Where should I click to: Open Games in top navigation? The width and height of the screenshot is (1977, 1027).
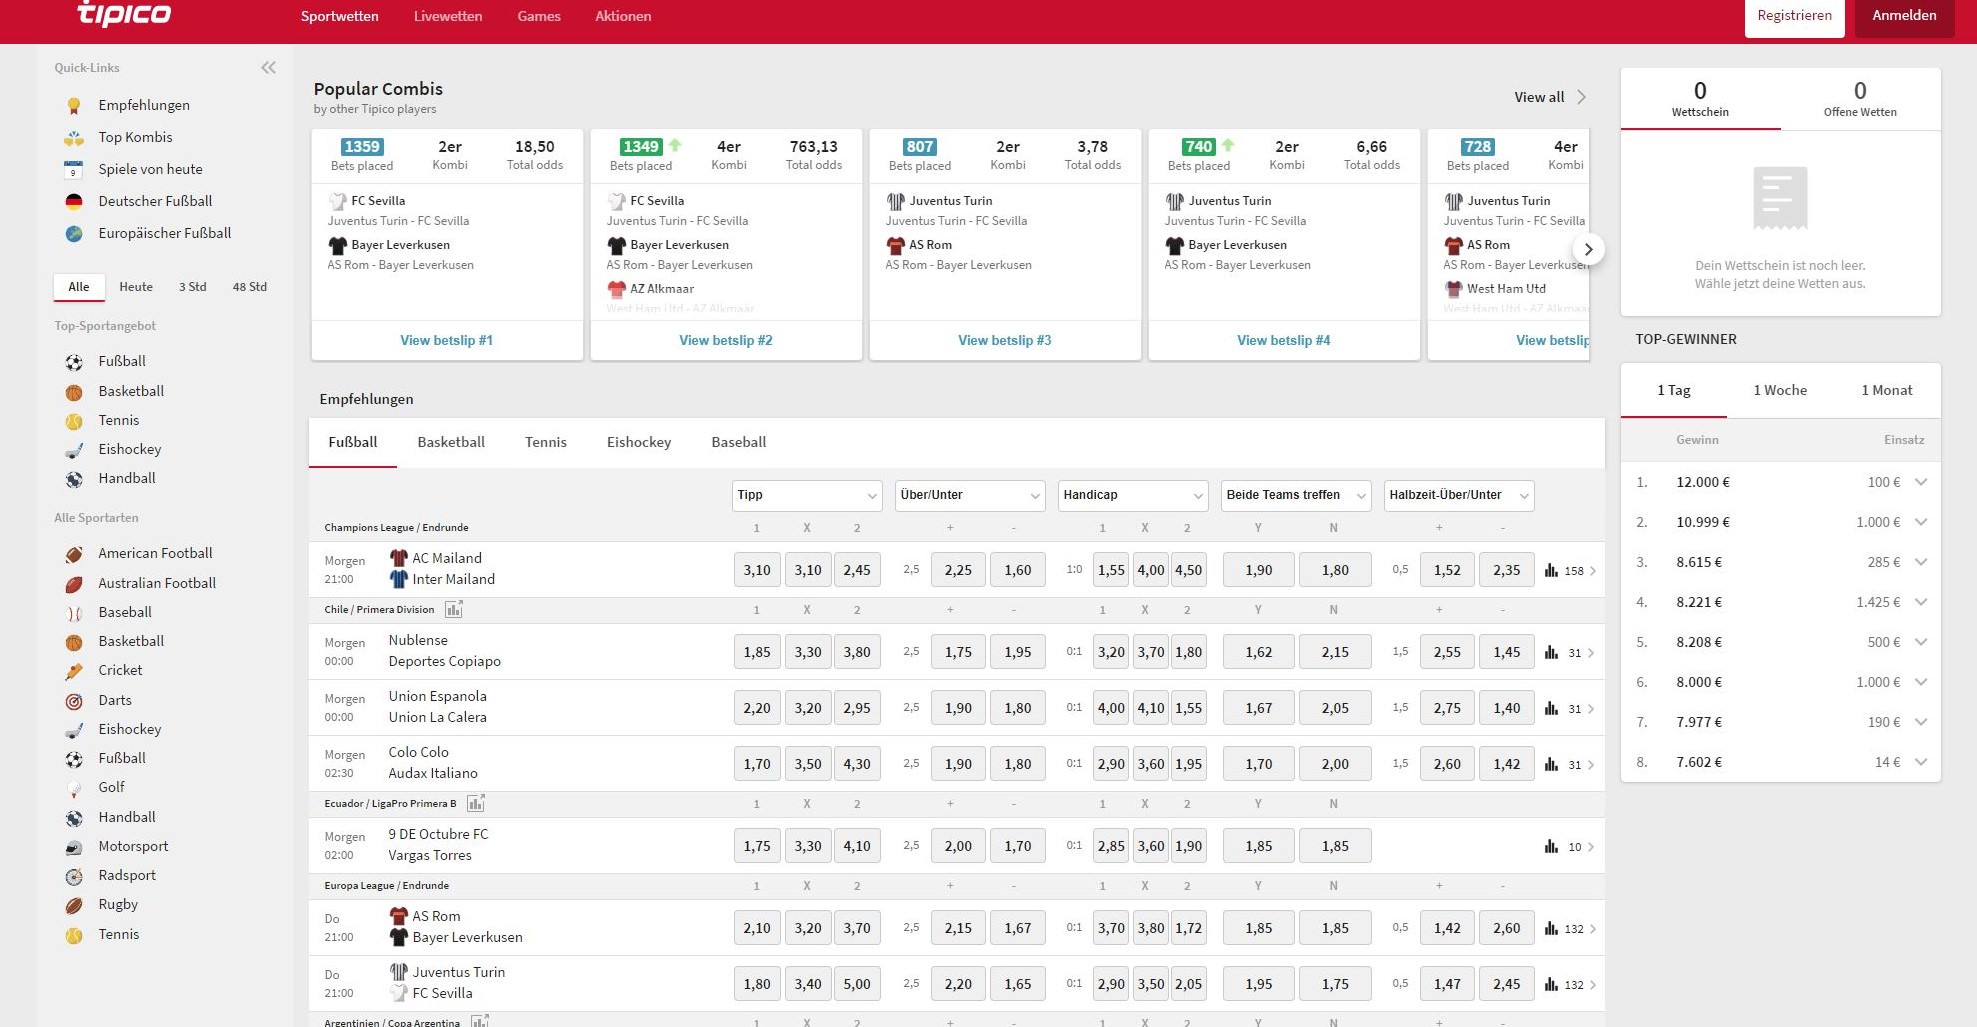539,16
